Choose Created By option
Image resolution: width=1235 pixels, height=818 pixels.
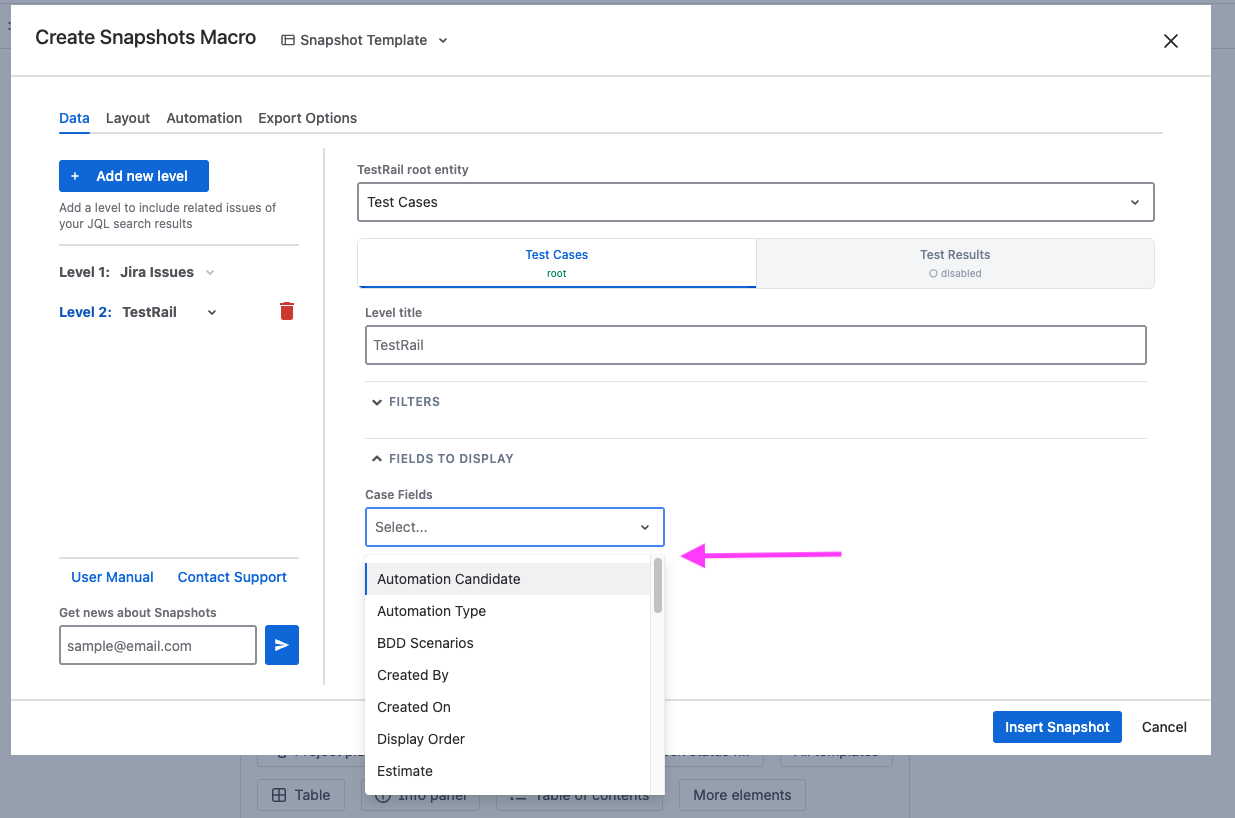coord(508,675)
